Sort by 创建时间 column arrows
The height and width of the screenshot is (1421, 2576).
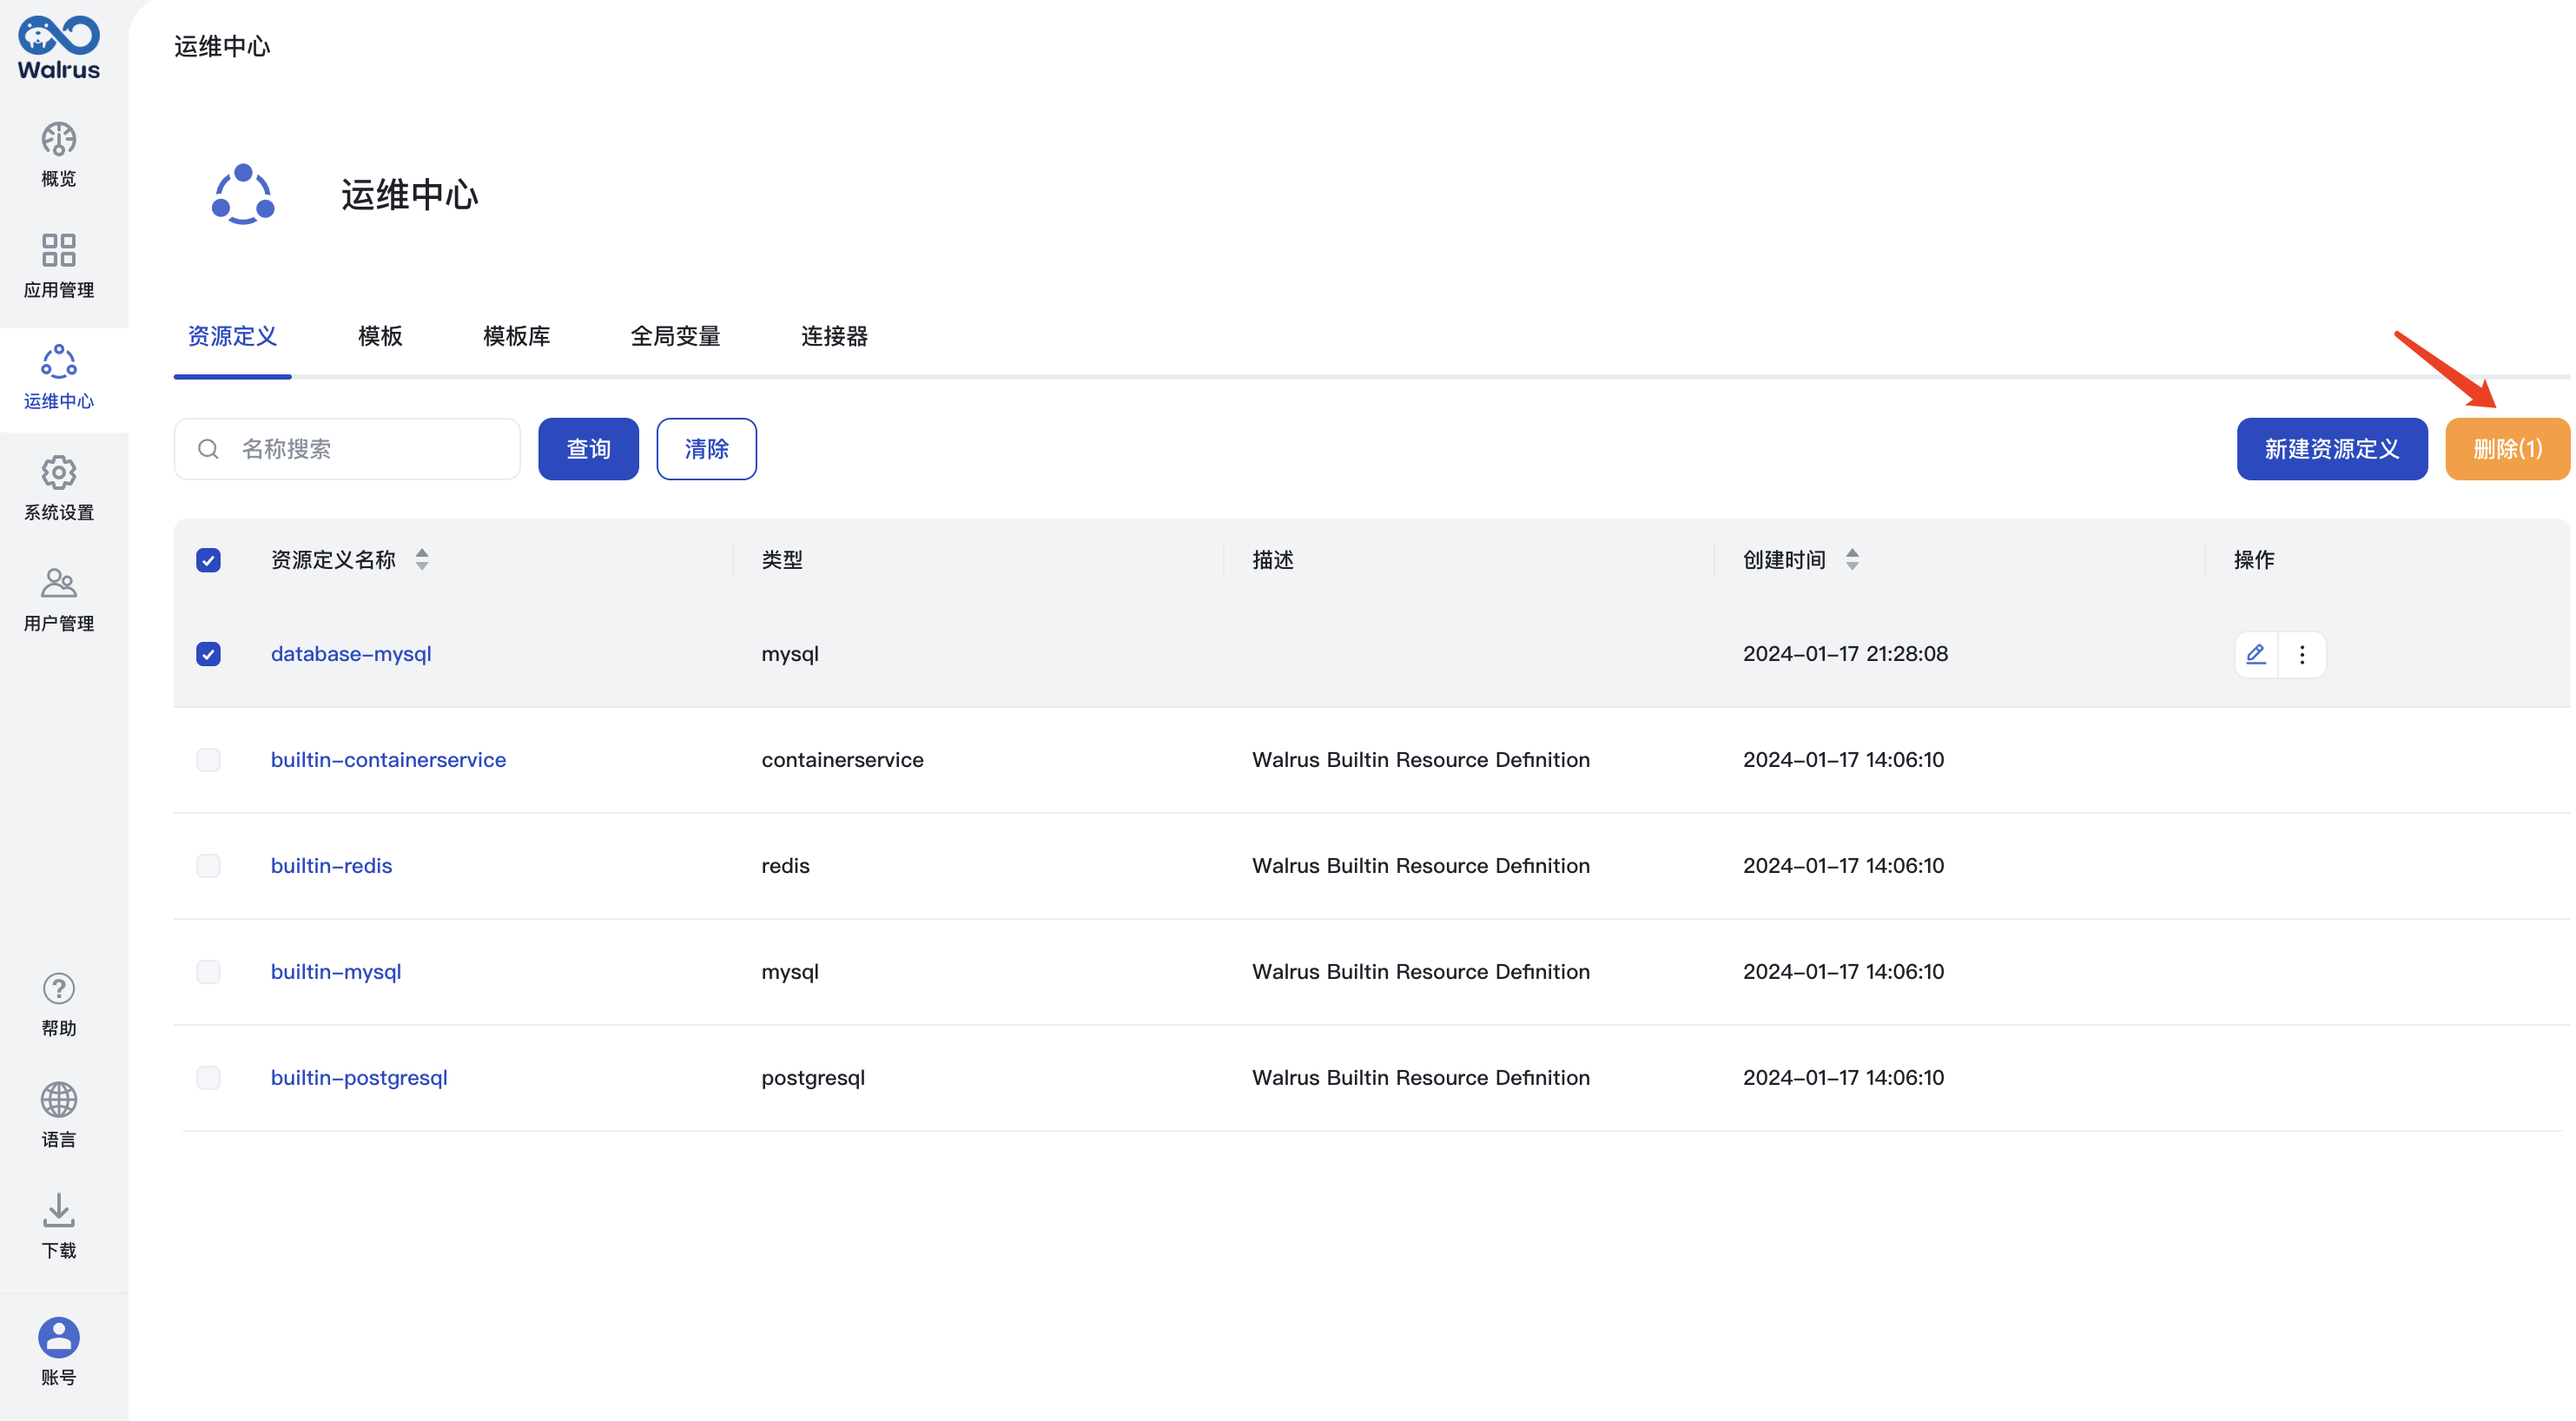pyautogui.click(x=1852, y=560)
